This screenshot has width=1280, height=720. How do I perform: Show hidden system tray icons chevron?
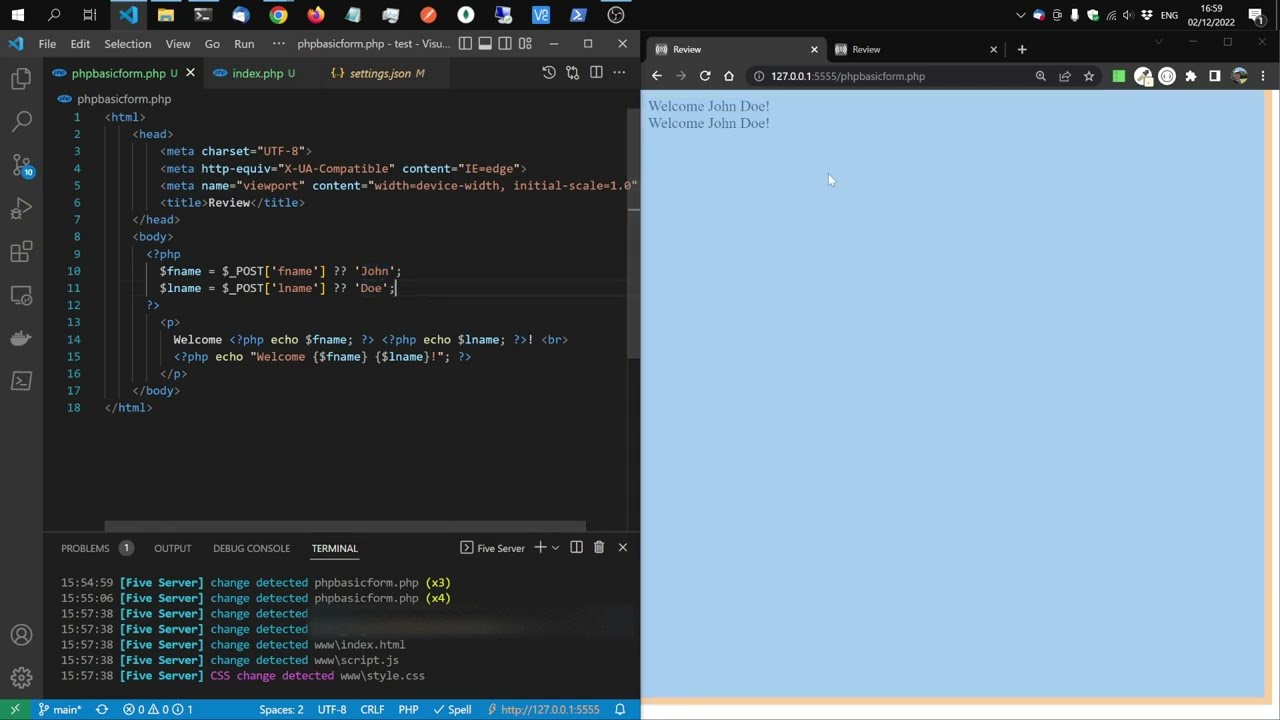pyautogui.click(x=1020, y=15)
